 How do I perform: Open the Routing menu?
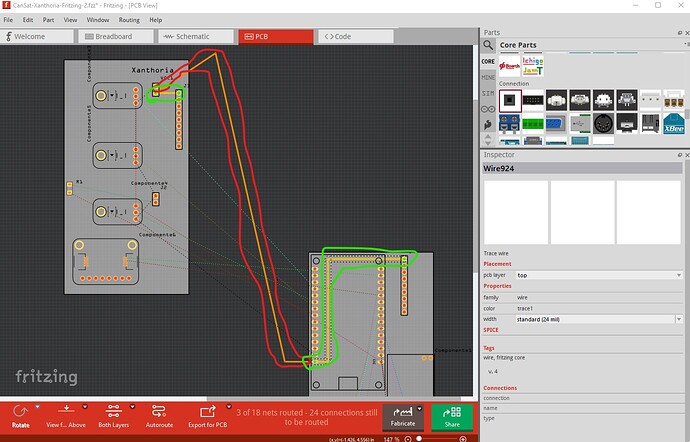pos(129,20)
